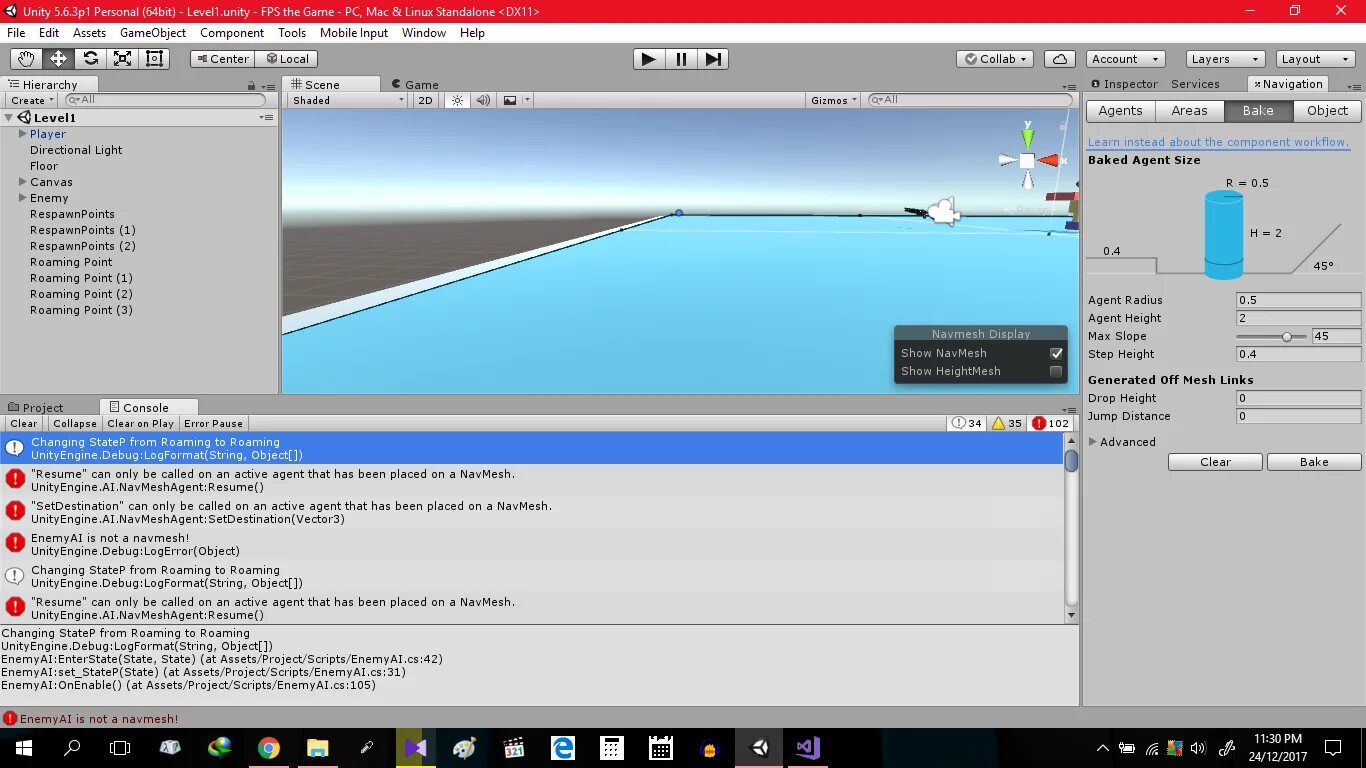Select the Scale tool

click(123, 59)
